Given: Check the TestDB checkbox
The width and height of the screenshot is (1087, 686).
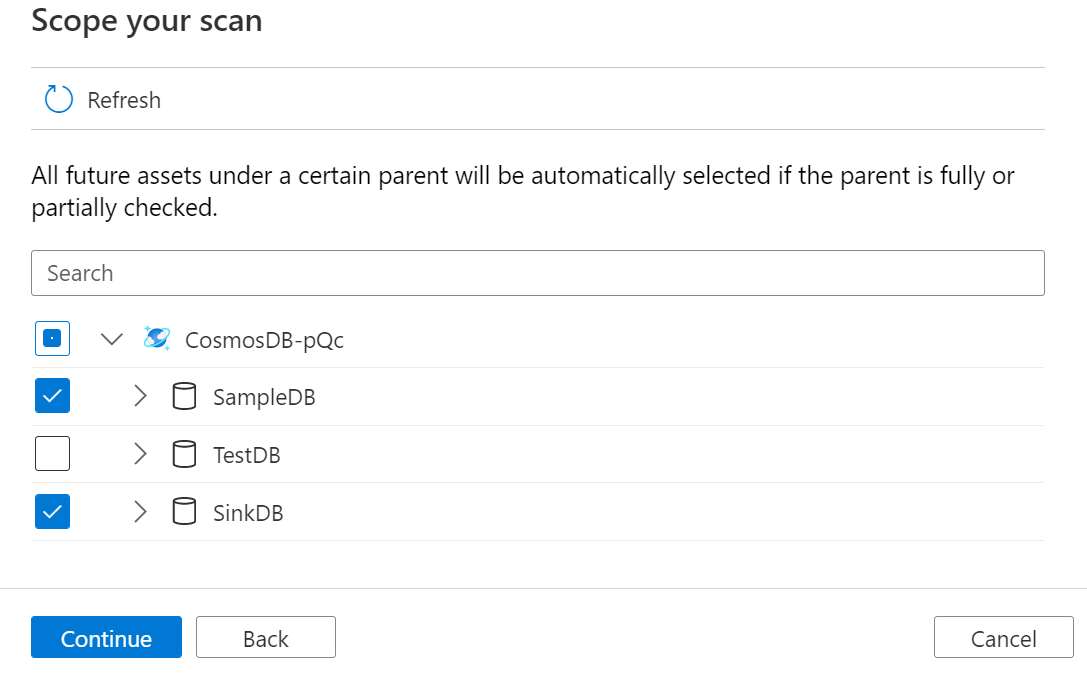Looking at the screenshot, I should (x=53, y=453).
